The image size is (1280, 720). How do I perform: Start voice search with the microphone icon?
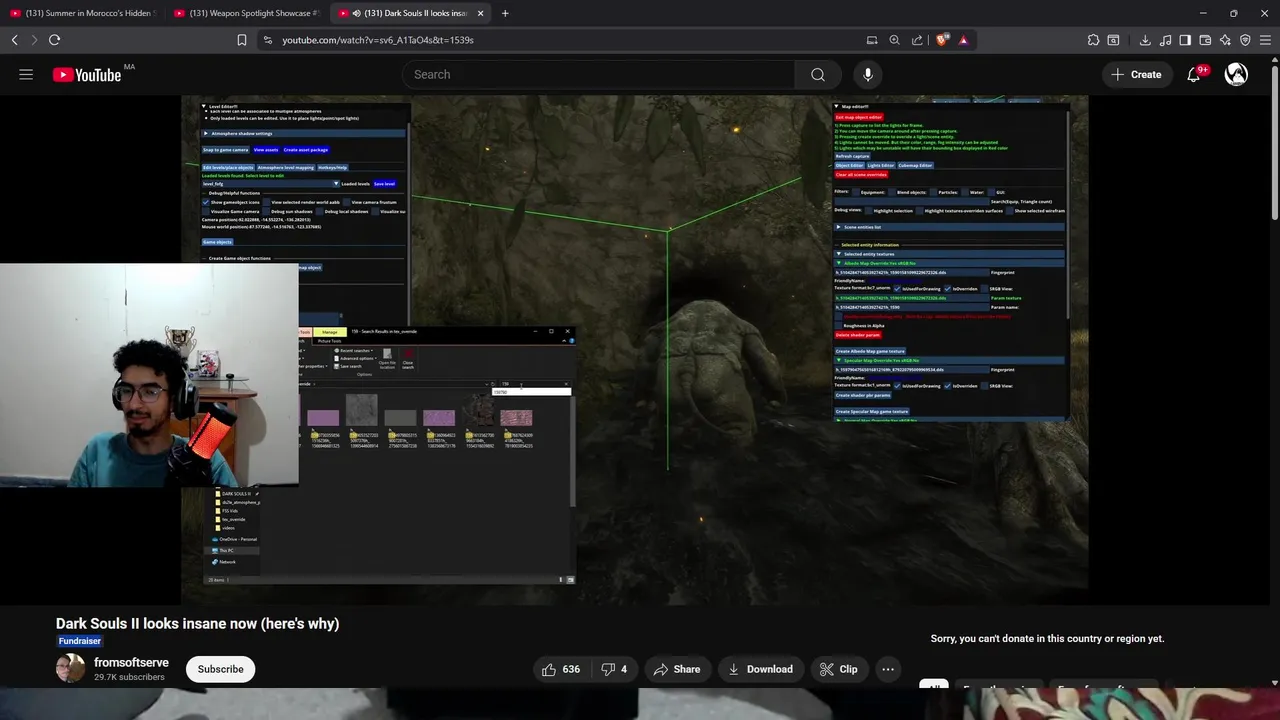(x=868, y=74)
